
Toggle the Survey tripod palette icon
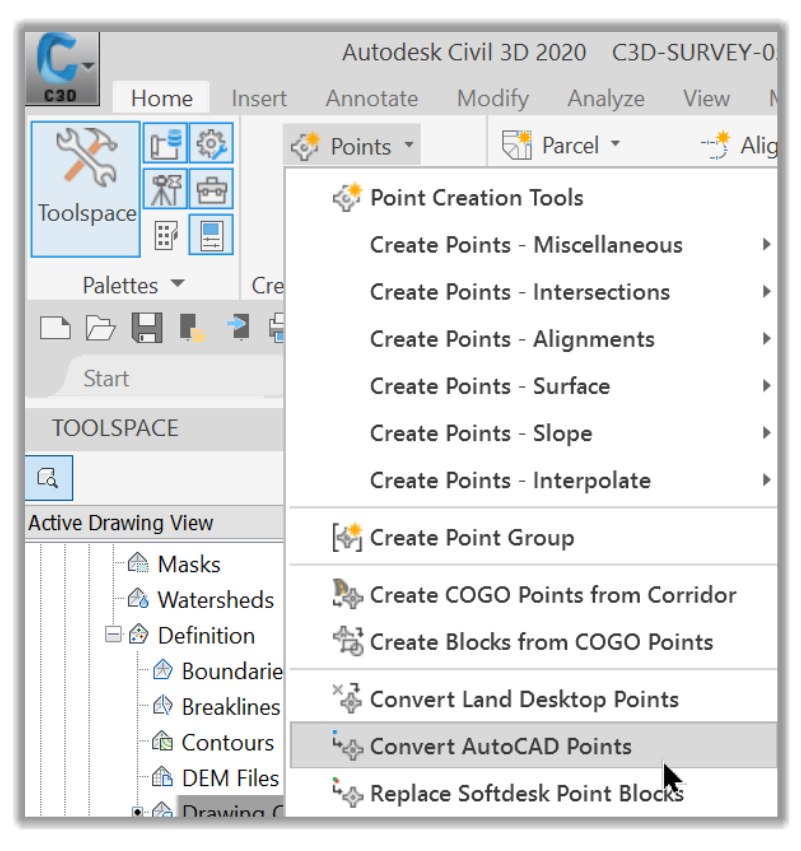point(166,189)
